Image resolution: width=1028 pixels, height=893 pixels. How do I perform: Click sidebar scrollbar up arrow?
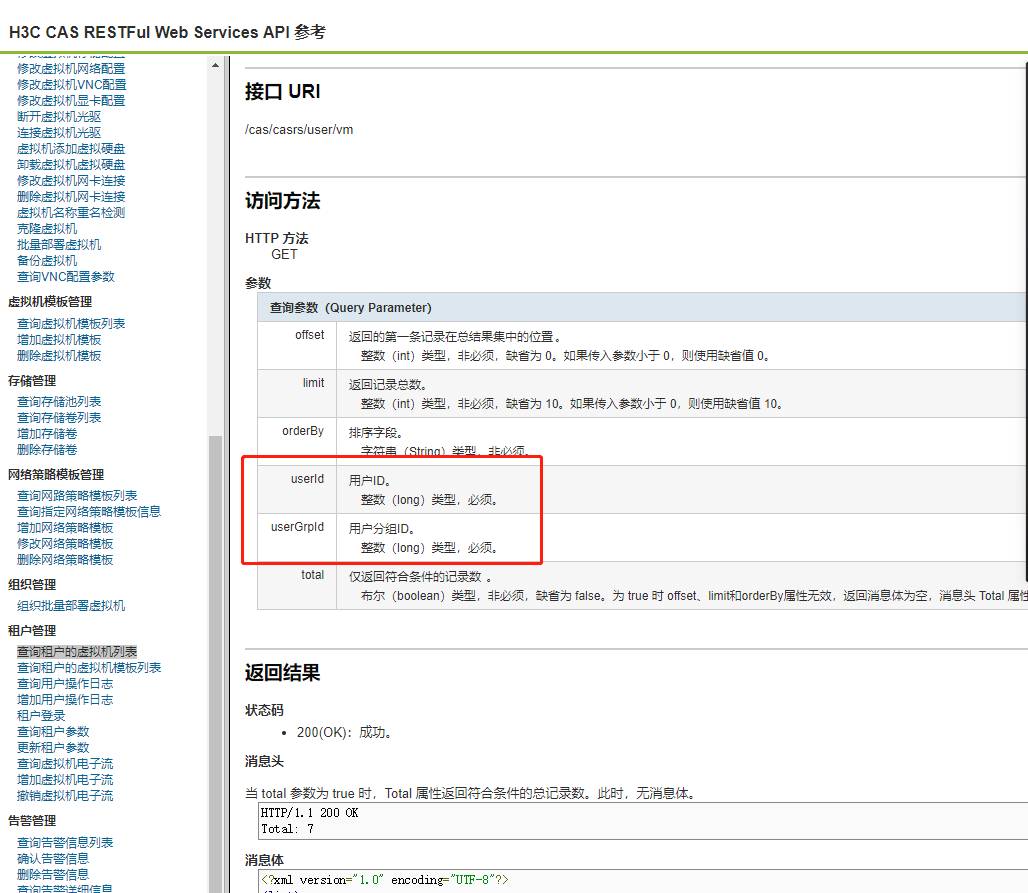click(x=216, y=66)
